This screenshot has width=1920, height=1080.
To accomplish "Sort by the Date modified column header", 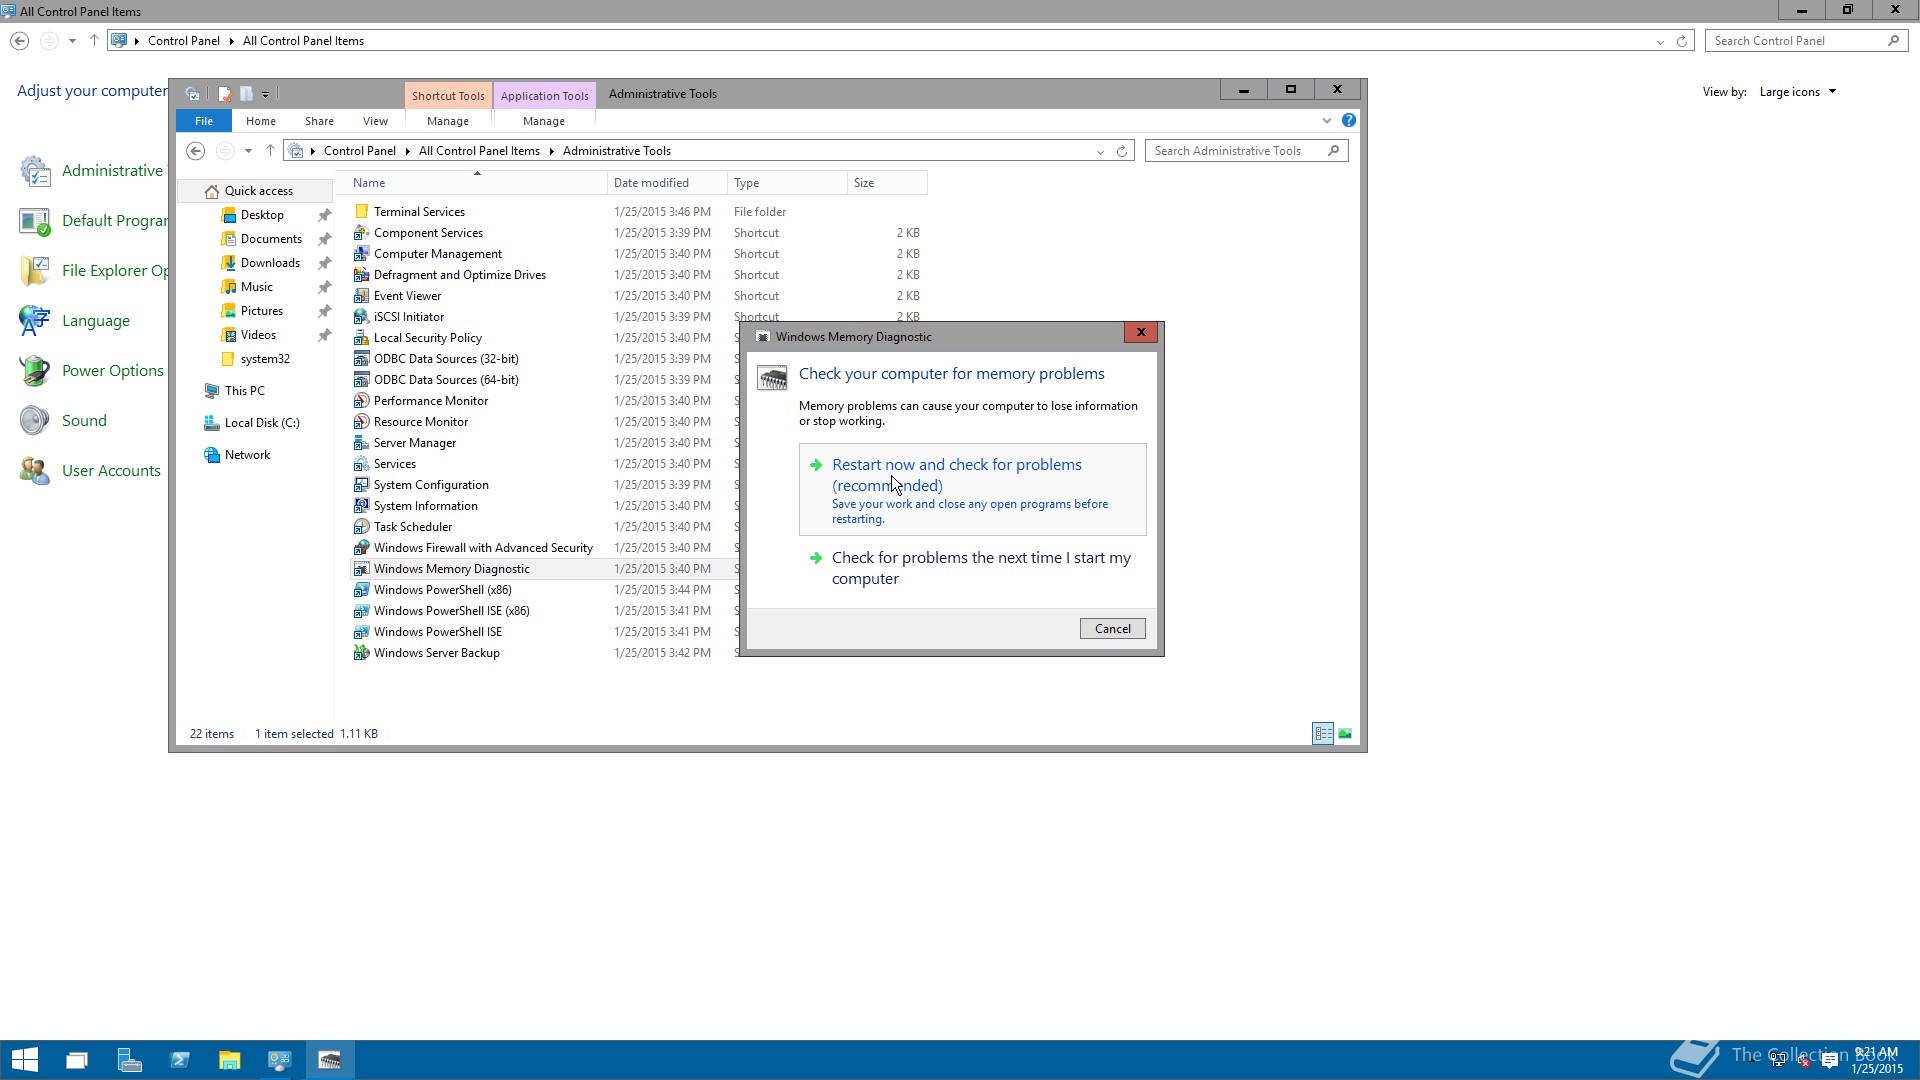I will coord(666,183).
